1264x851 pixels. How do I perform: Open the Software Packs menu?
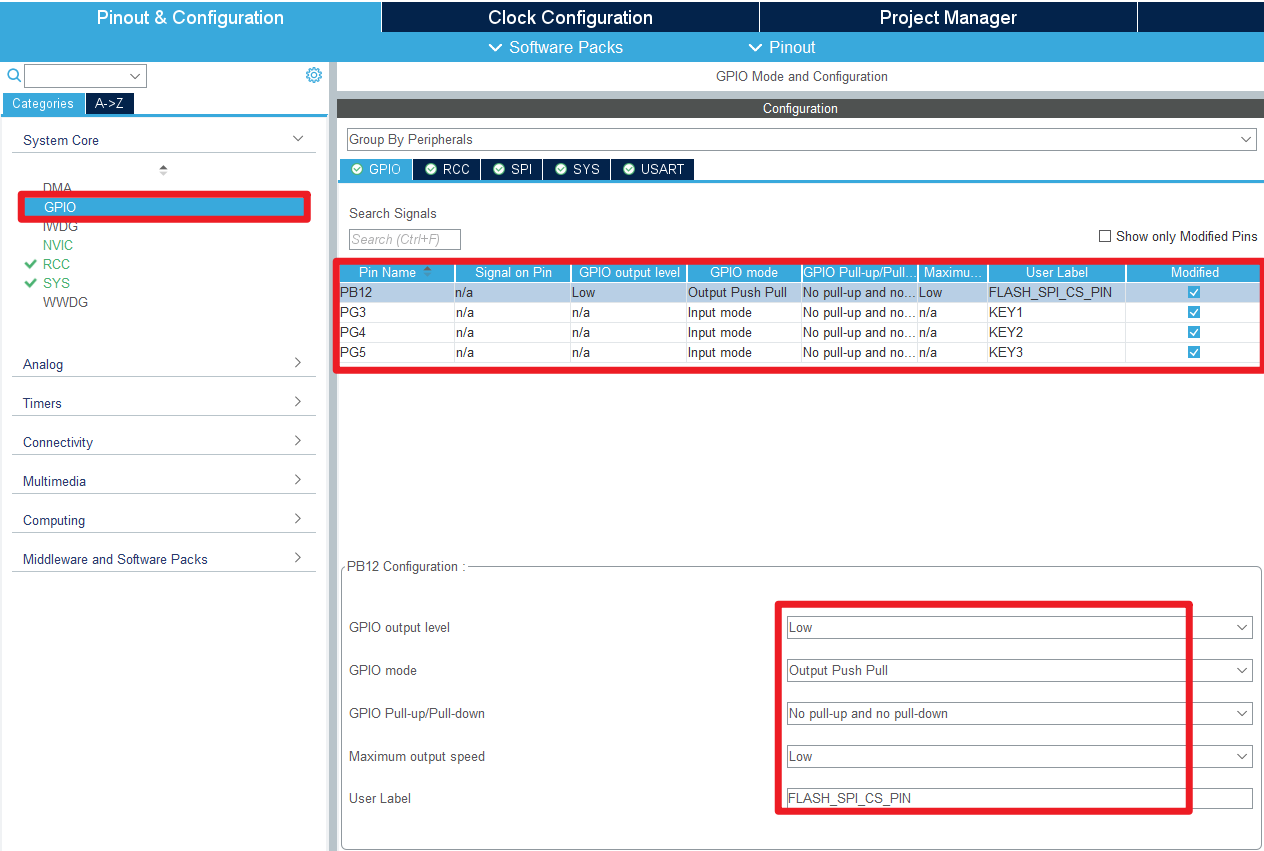555,47
